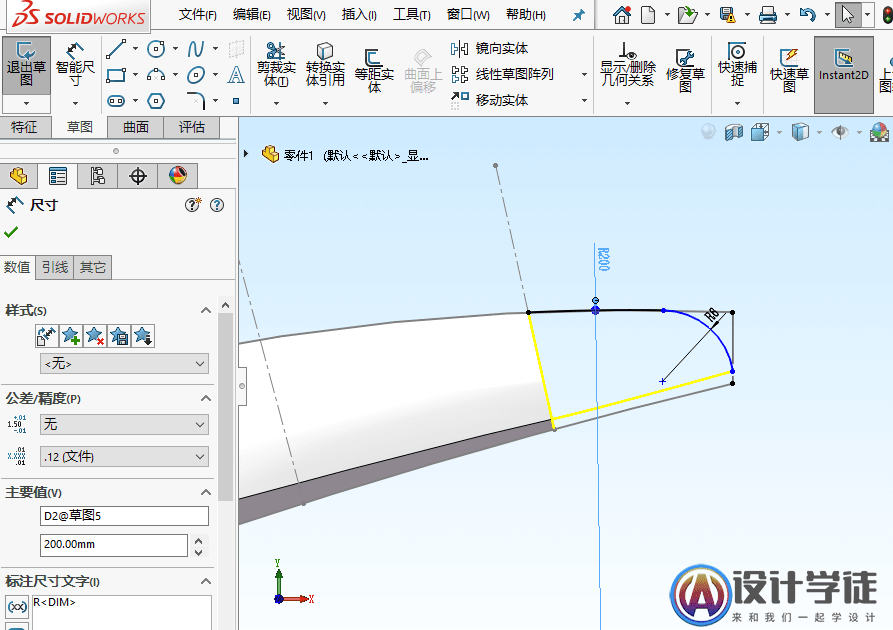
Task: Open the ConfigurationManager tab icon
Action: 98,176
